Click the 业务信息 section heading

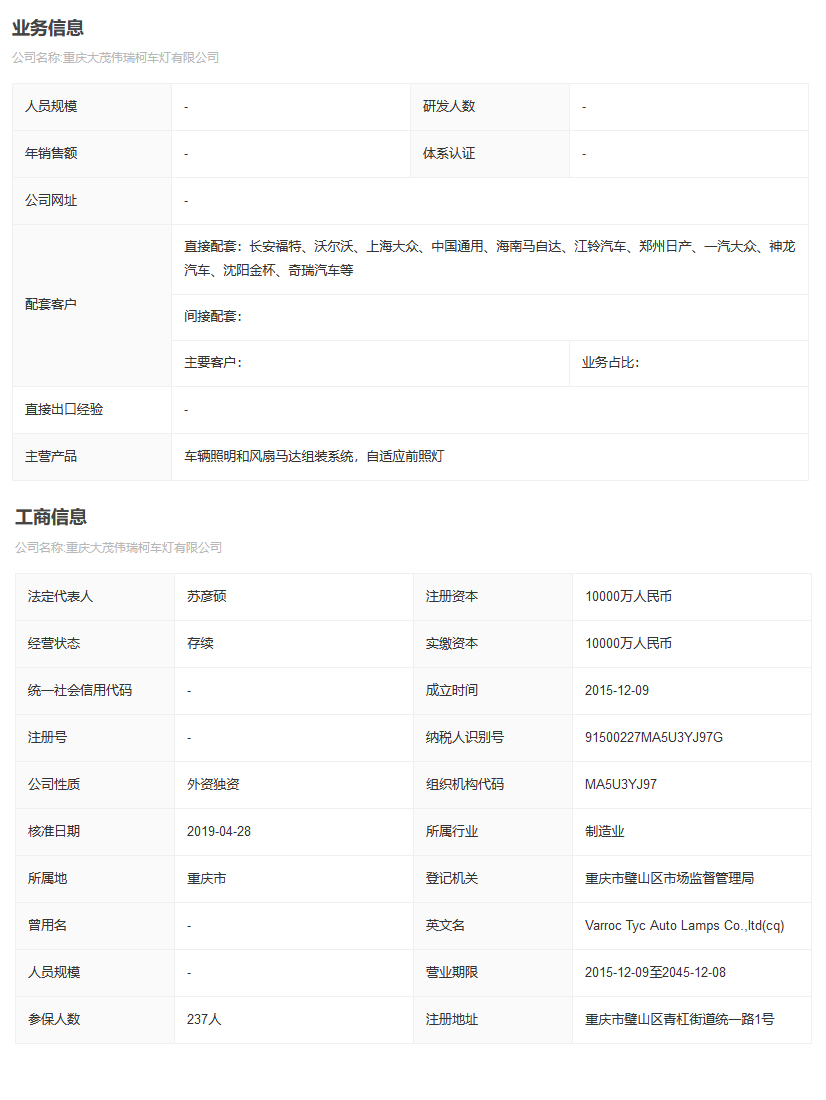click(48, 27)
